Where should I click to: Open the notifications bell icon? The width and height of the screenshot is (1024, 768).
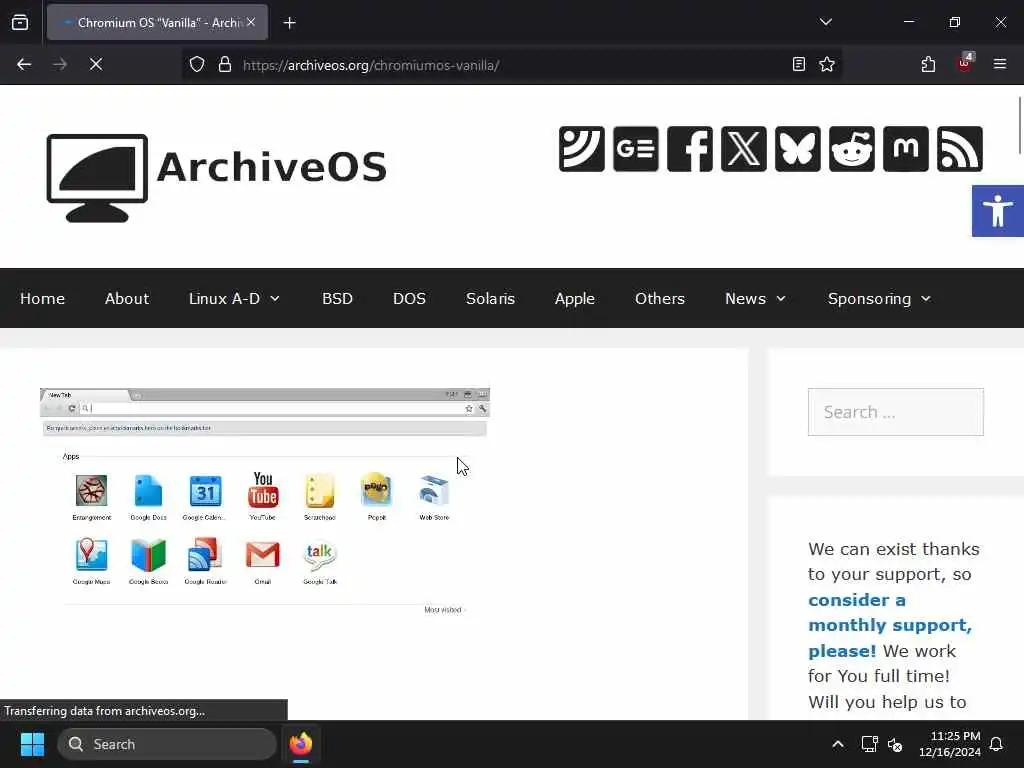[x=997, y=744]
